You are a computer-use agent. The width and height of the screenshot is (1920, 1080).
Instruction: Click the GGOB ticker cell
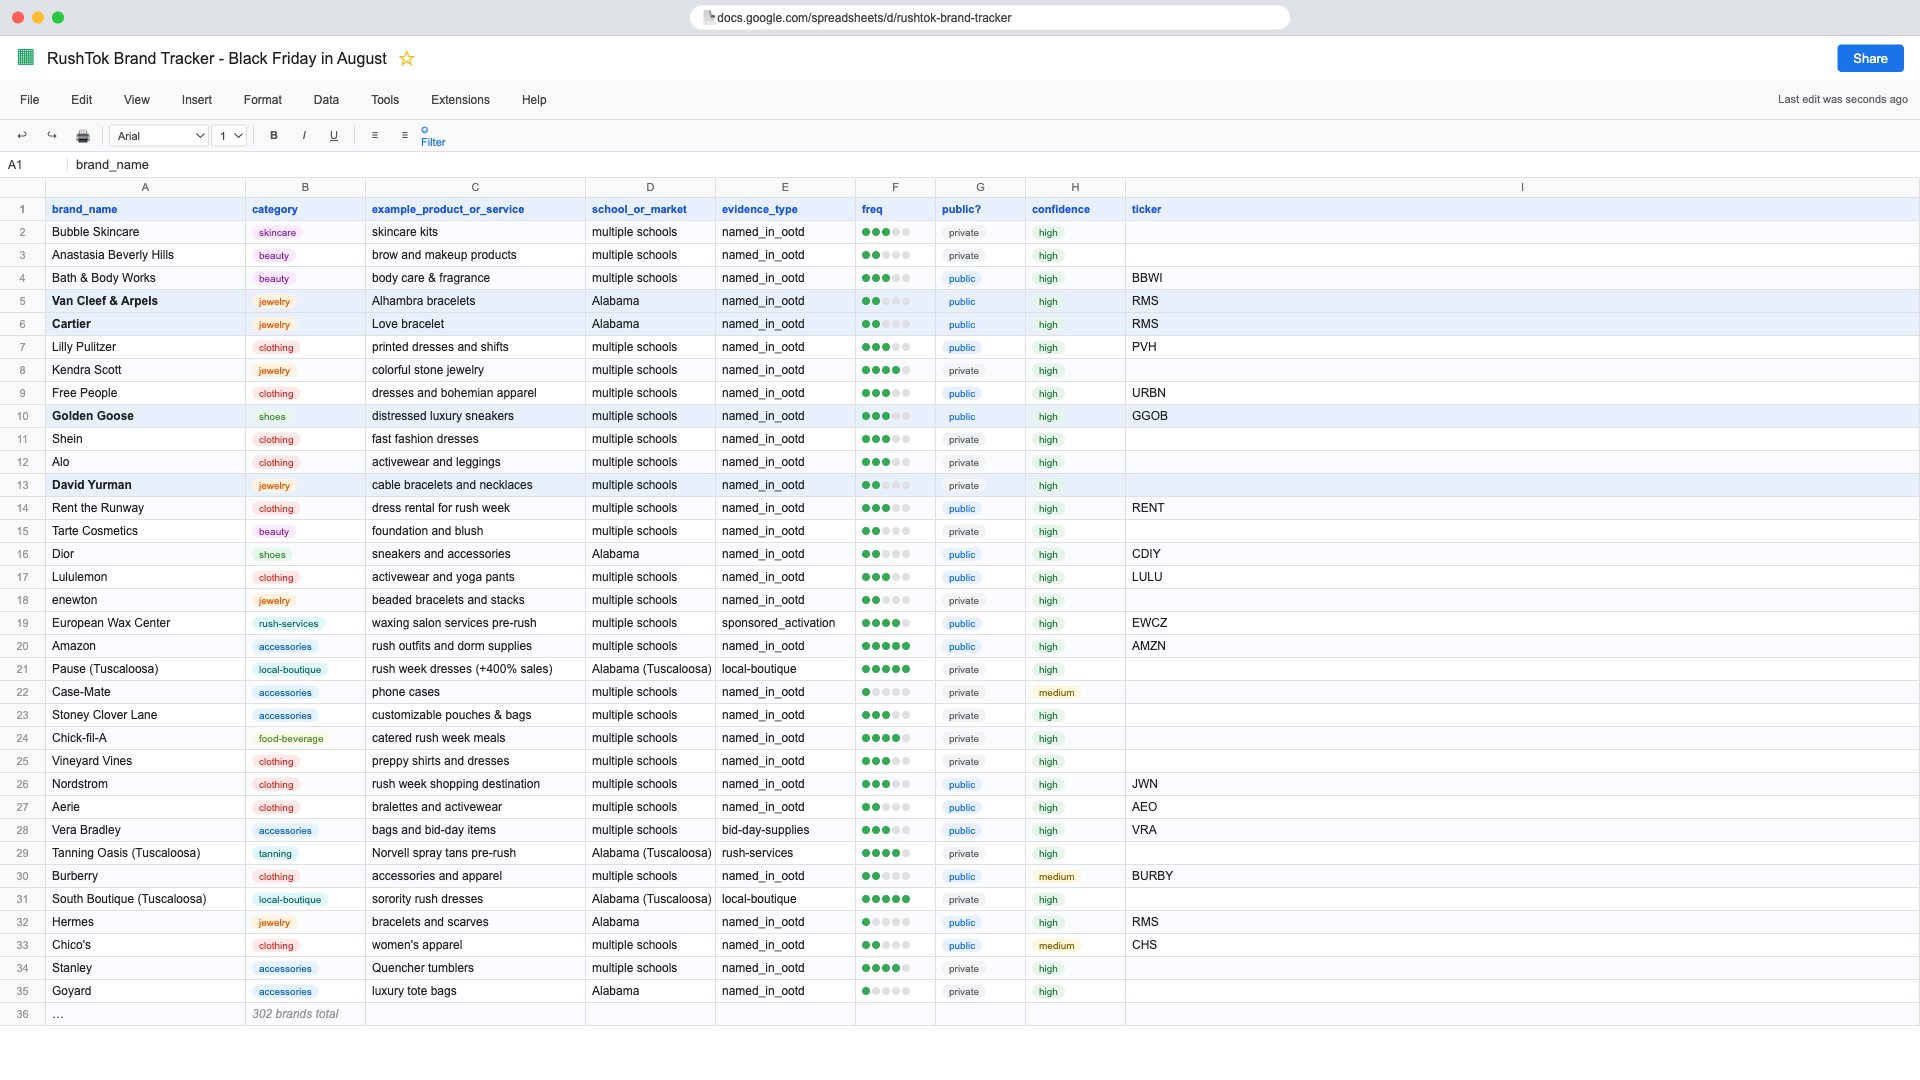point(1522,416)
